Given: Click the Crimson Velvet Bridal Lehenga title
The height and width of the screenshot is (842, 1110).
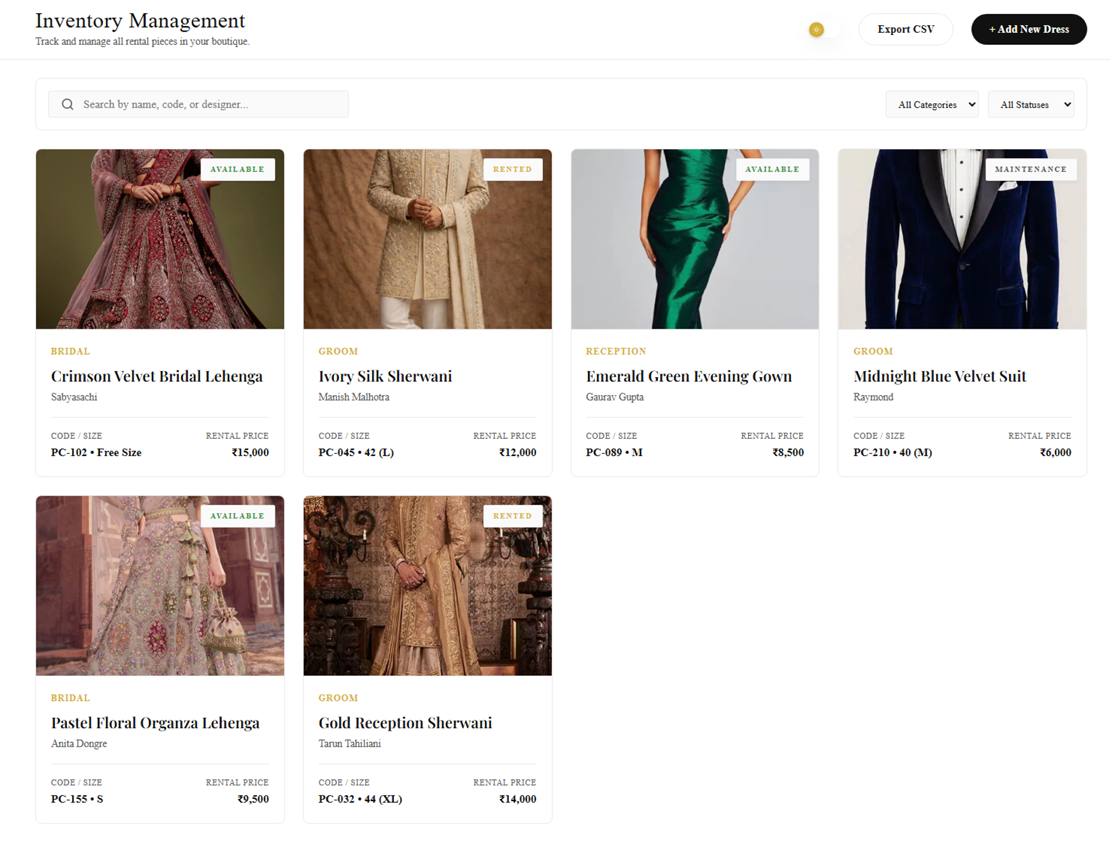Looking at the screenshot, I should [156, 376].
